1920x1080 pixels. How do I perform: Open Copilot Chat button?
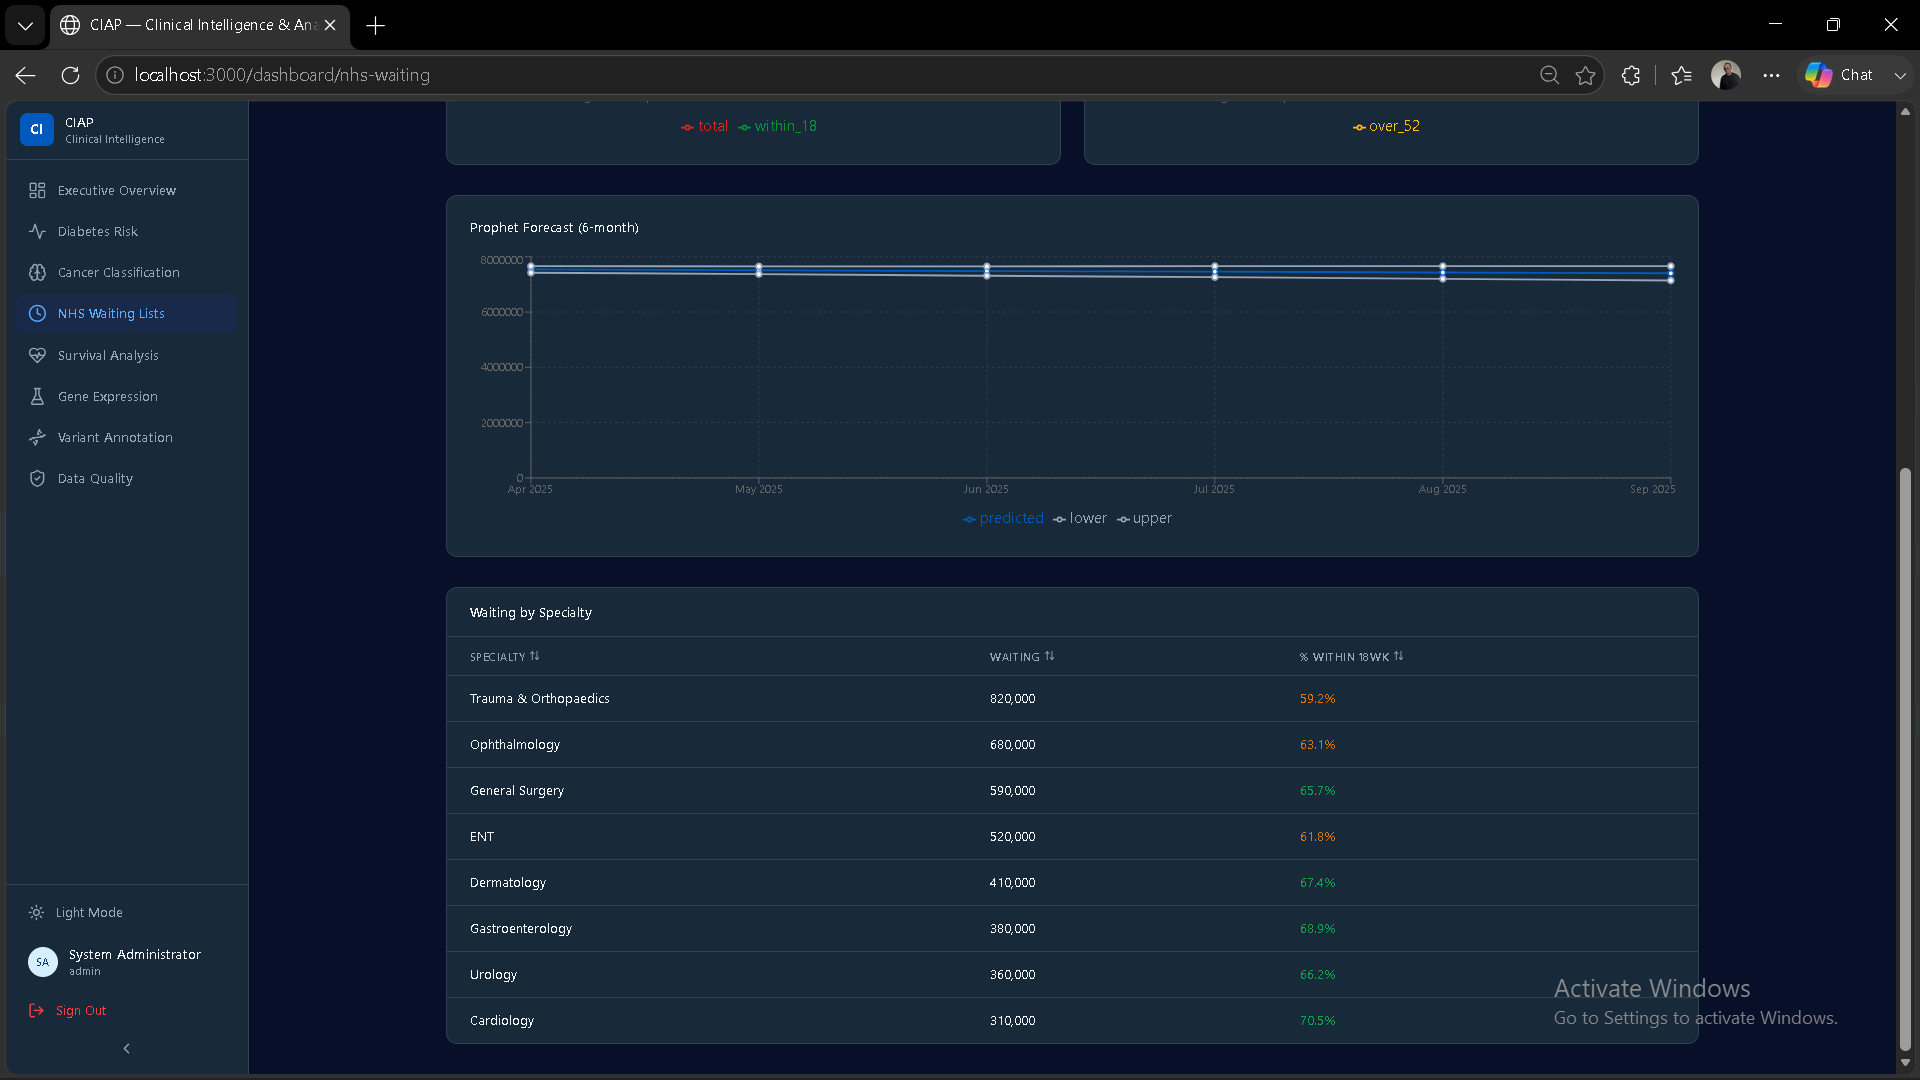coord(1840,75)
